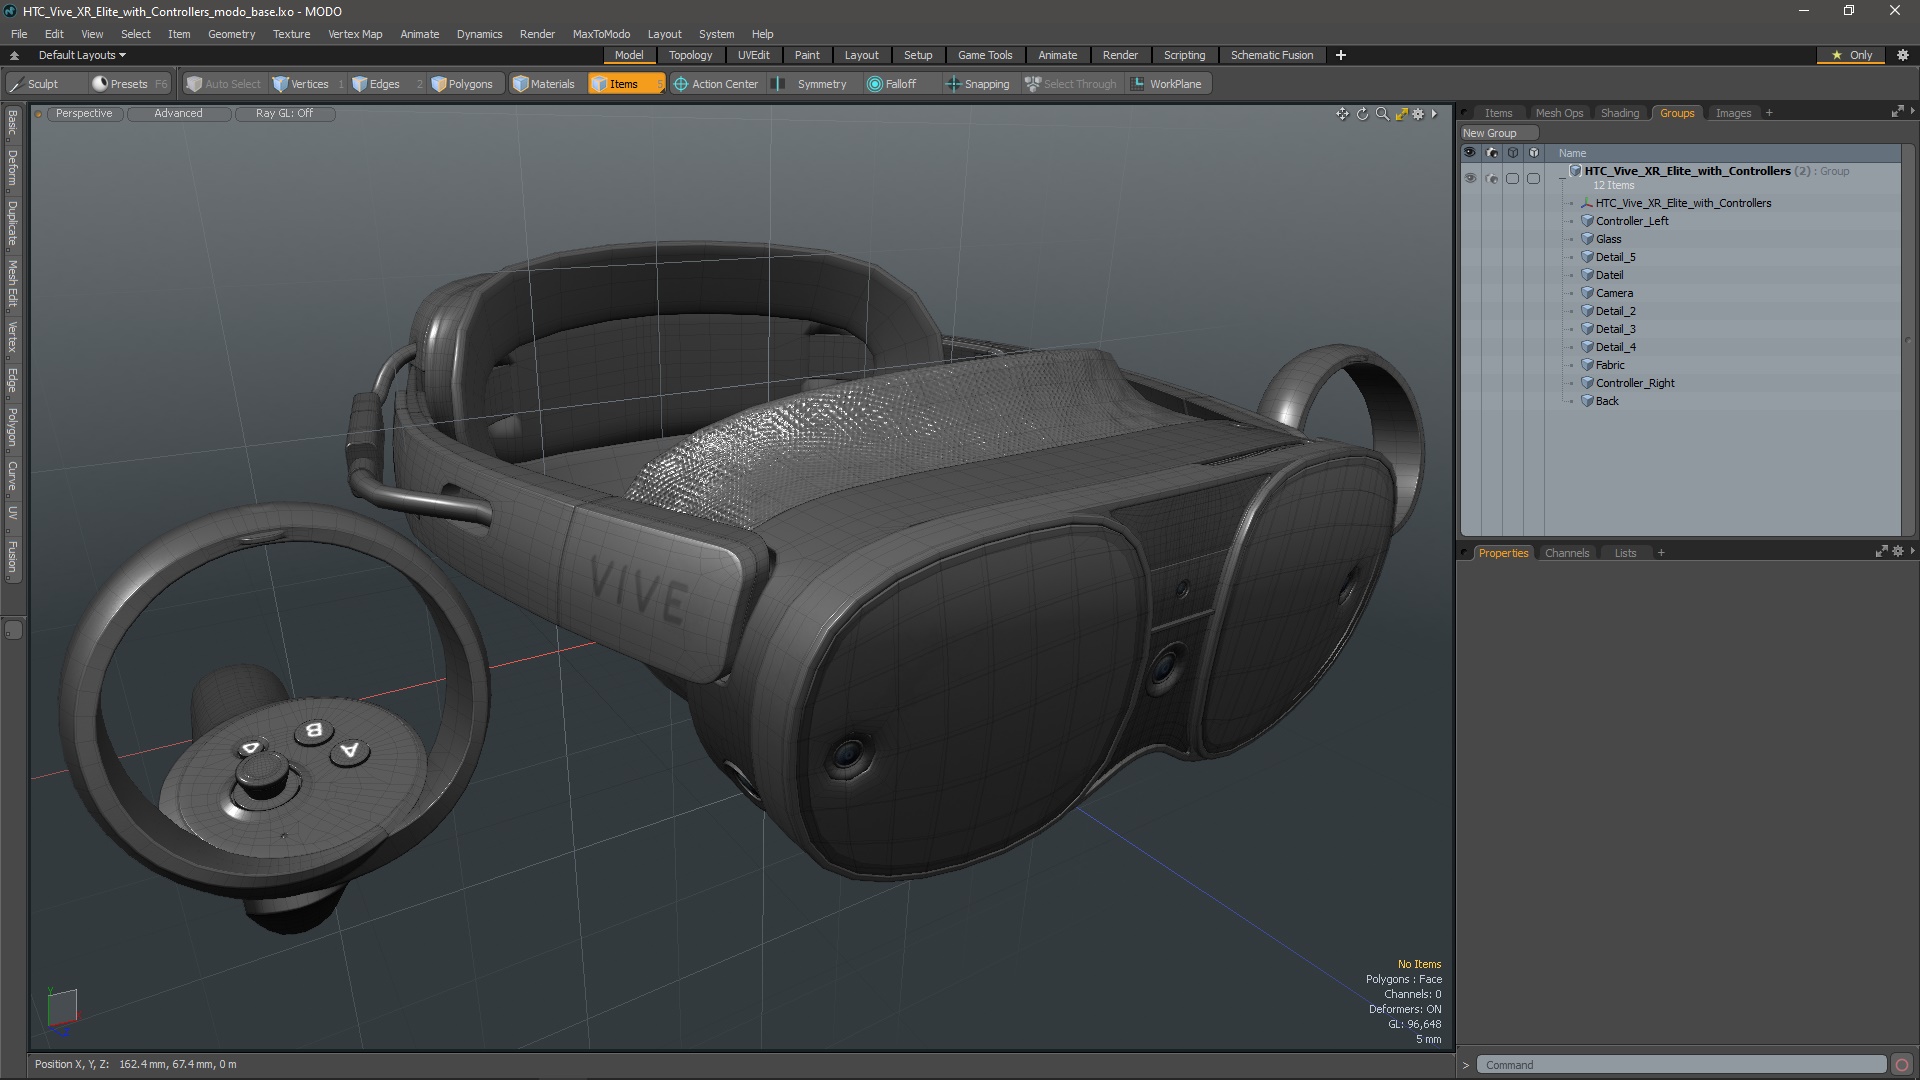Click the eye visibility column header icon

pyautogui.click(x=1470, y=153)
